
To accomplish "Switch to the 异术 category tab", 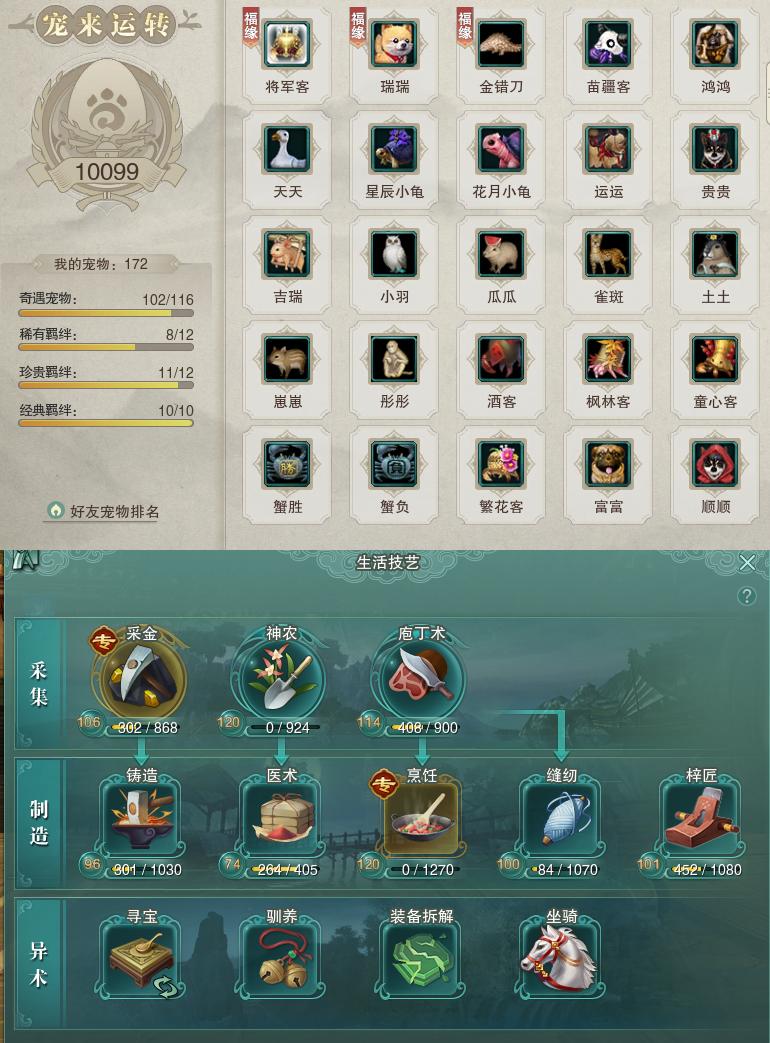I will (39, 965).
